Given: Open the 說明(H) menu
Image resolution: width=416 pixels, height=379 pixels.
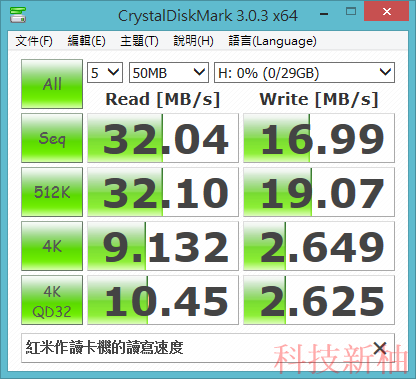Looking at the screenshot, I should pos(193,41).
